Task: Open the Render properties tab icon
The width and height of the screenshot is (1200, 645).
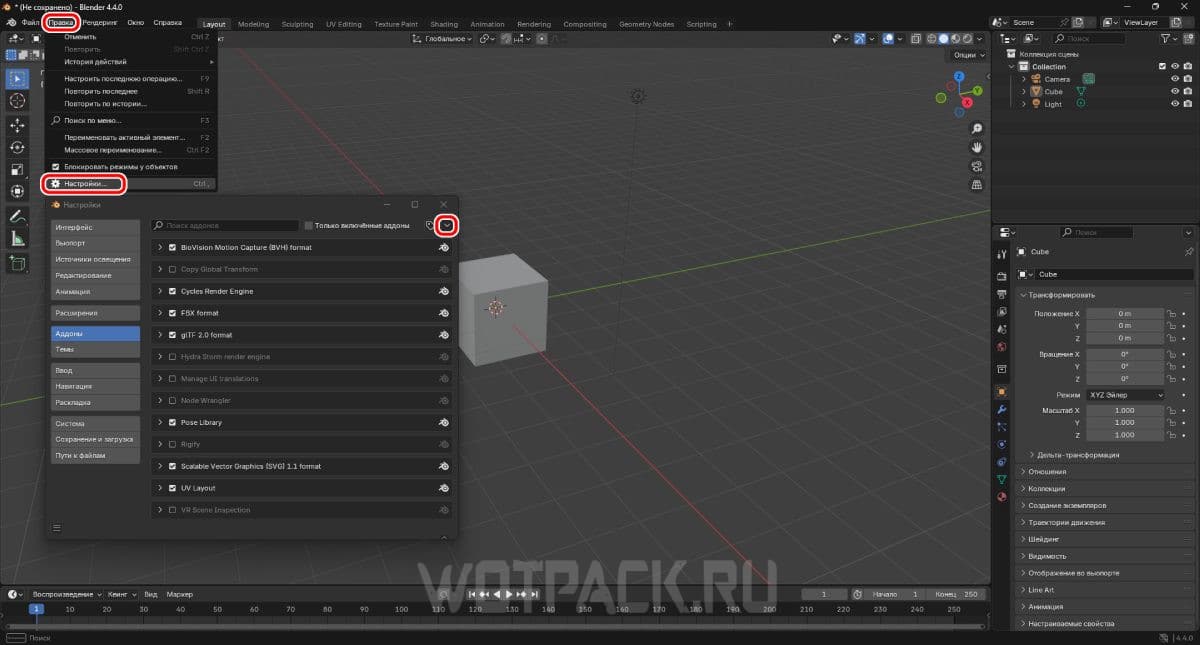Action: 1001,276
